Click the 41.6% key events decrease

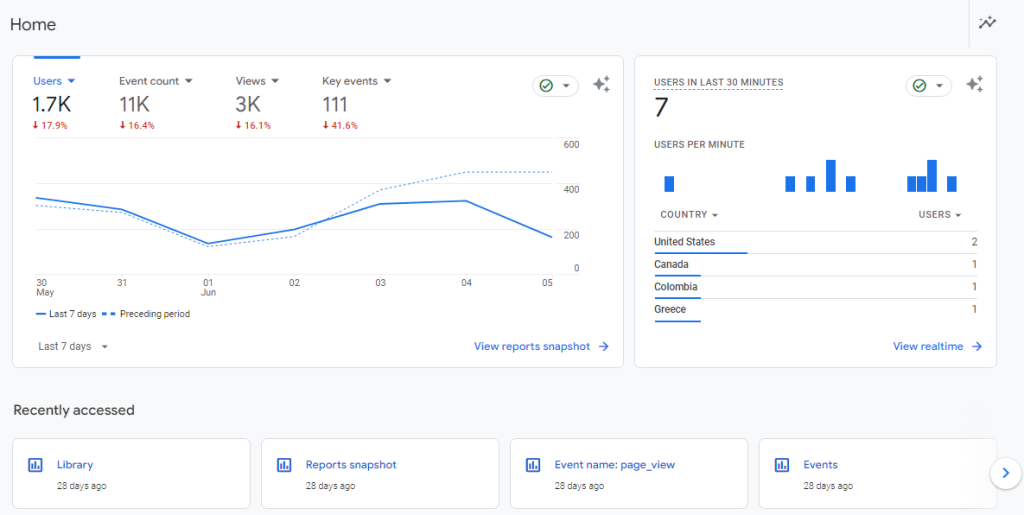point(340,126)
